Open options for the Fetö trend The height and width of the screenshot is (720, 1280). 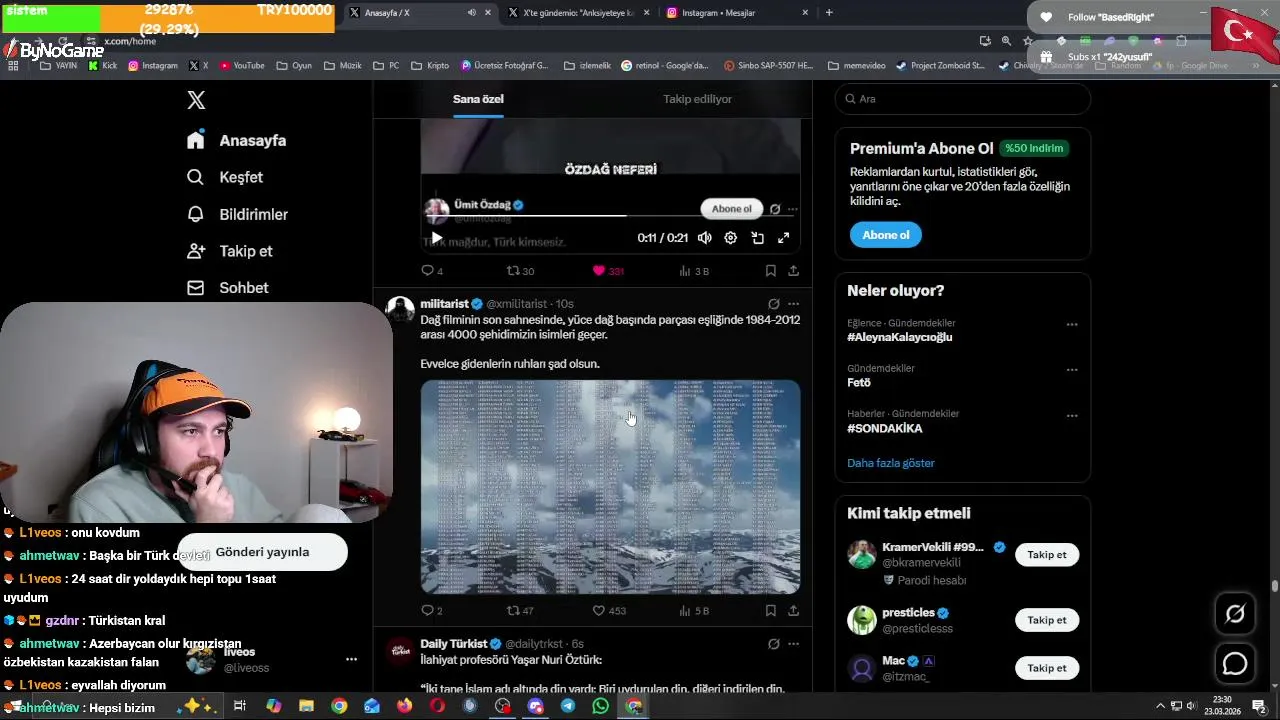1072,370
